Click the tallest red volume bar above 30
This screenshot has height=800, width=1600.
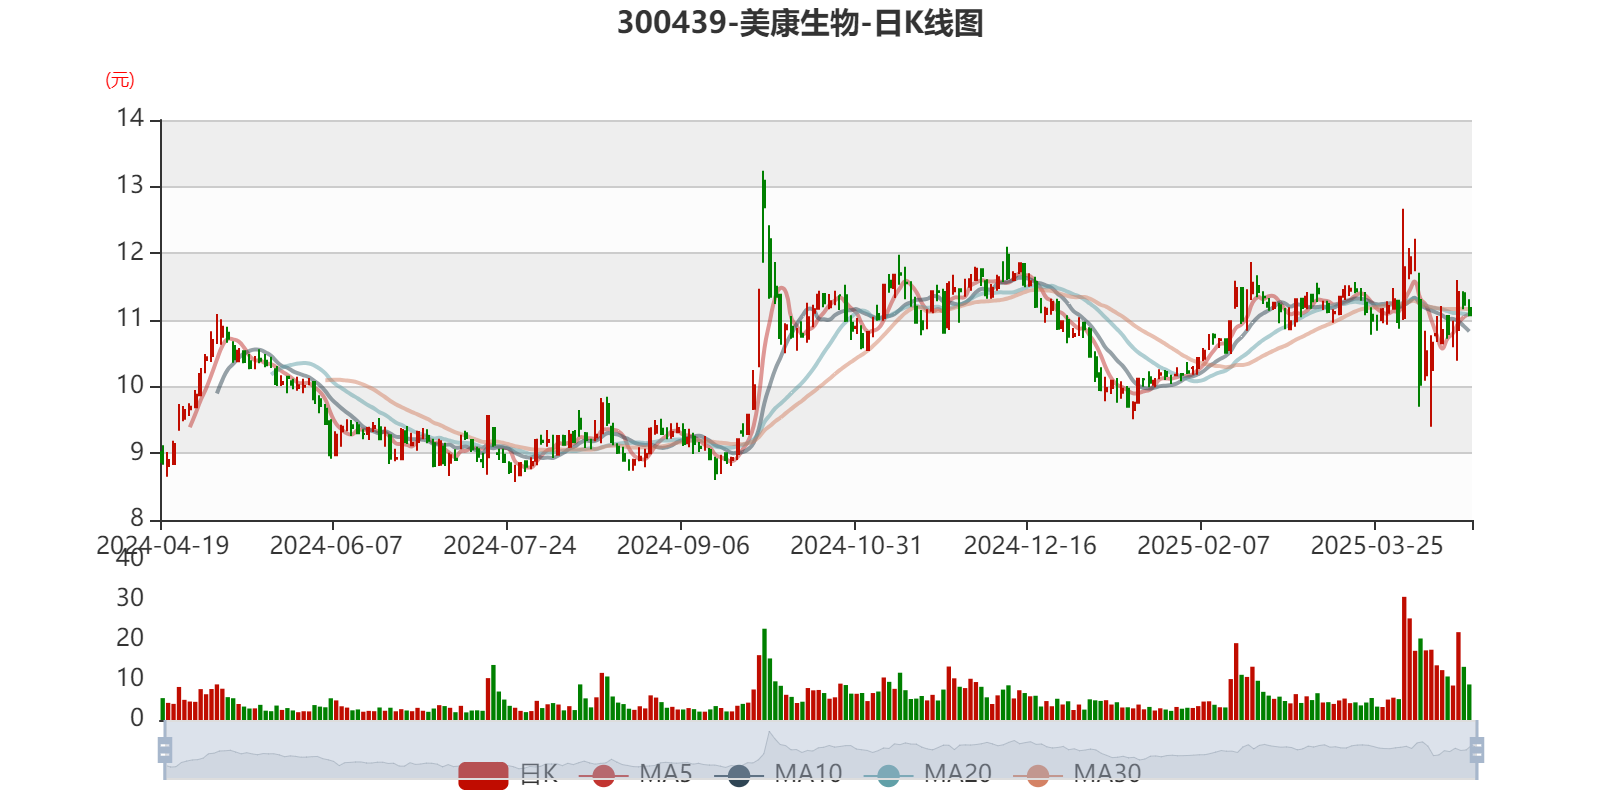[1404, 658]
